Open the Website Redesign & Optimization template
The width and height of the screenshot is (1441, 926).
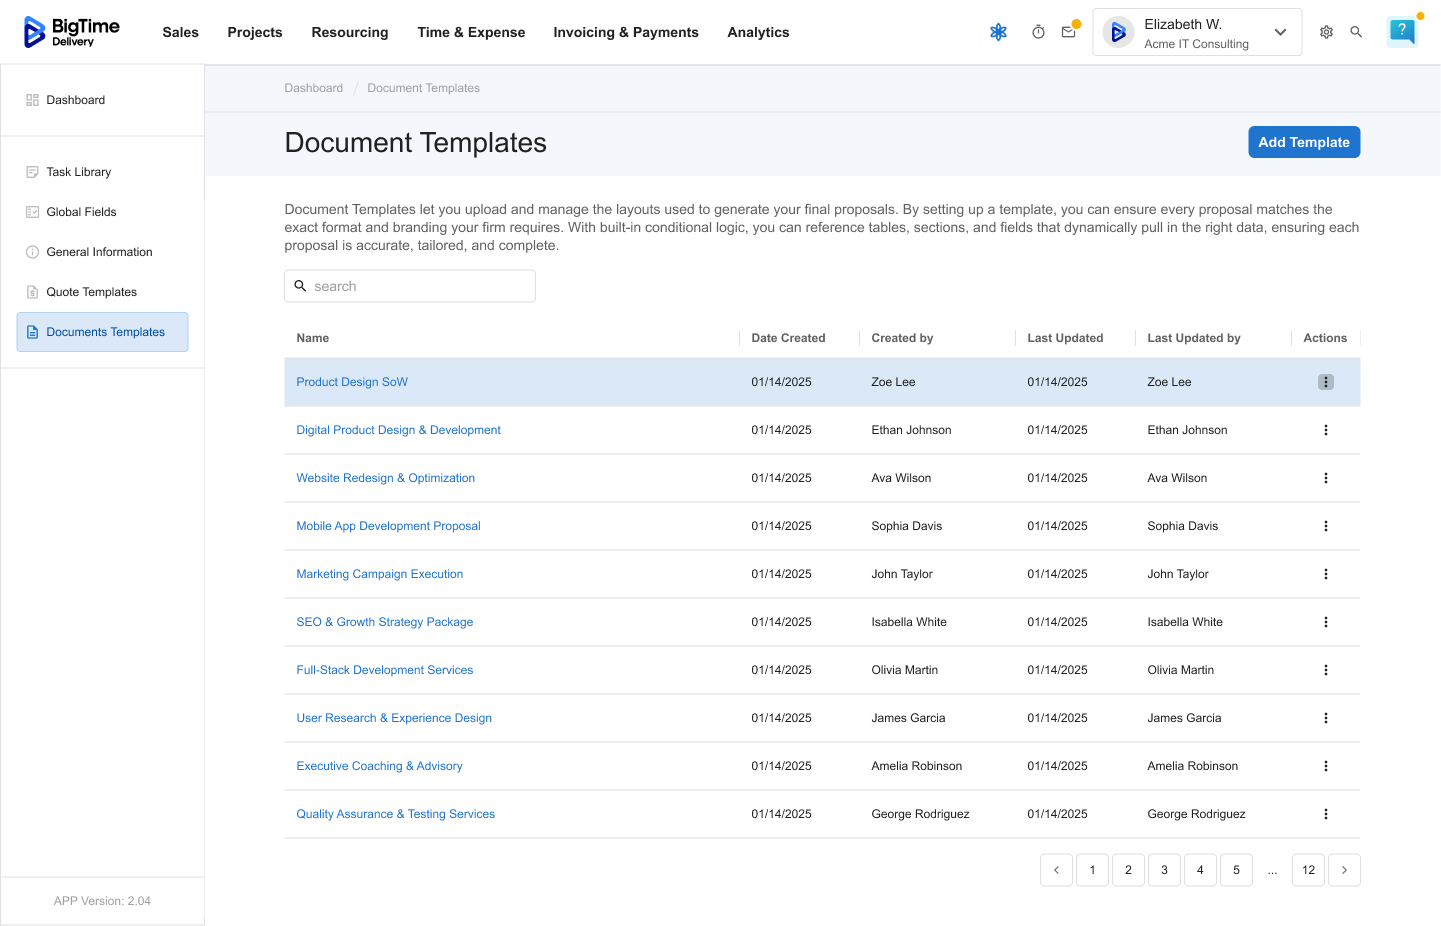385,478
